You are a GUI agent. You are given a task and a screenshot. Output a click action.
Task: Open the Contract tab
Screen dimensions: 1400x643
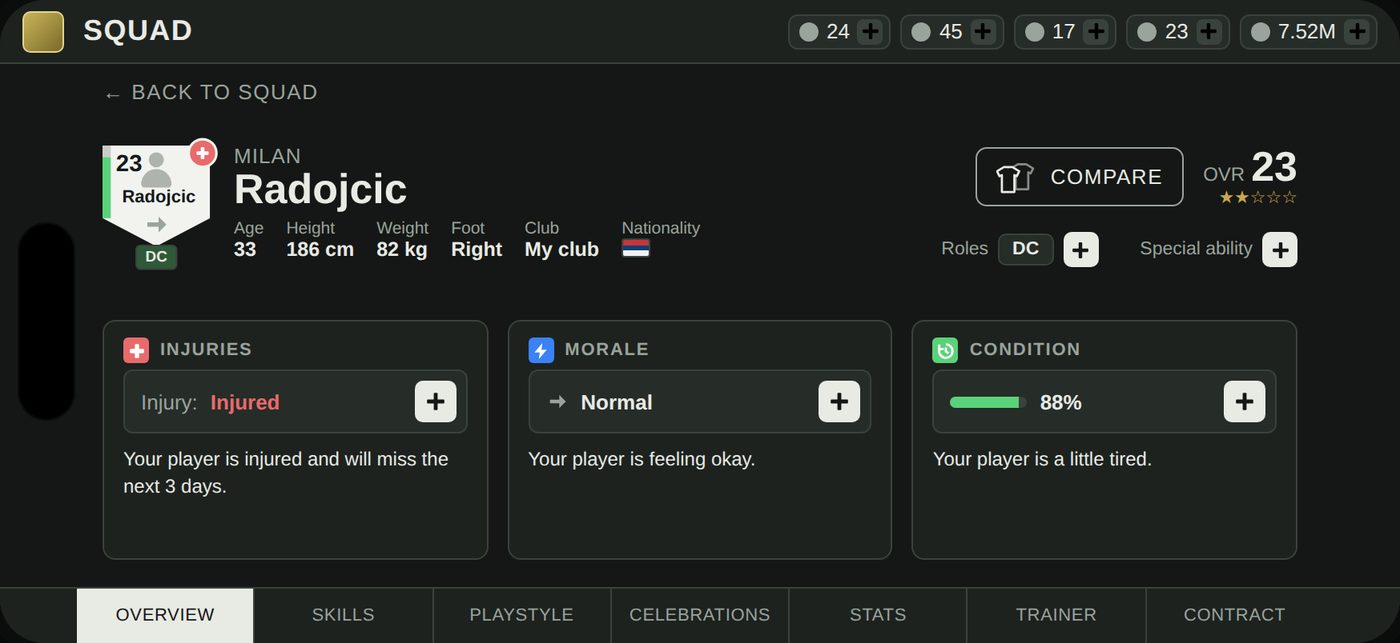[1235, 615]
